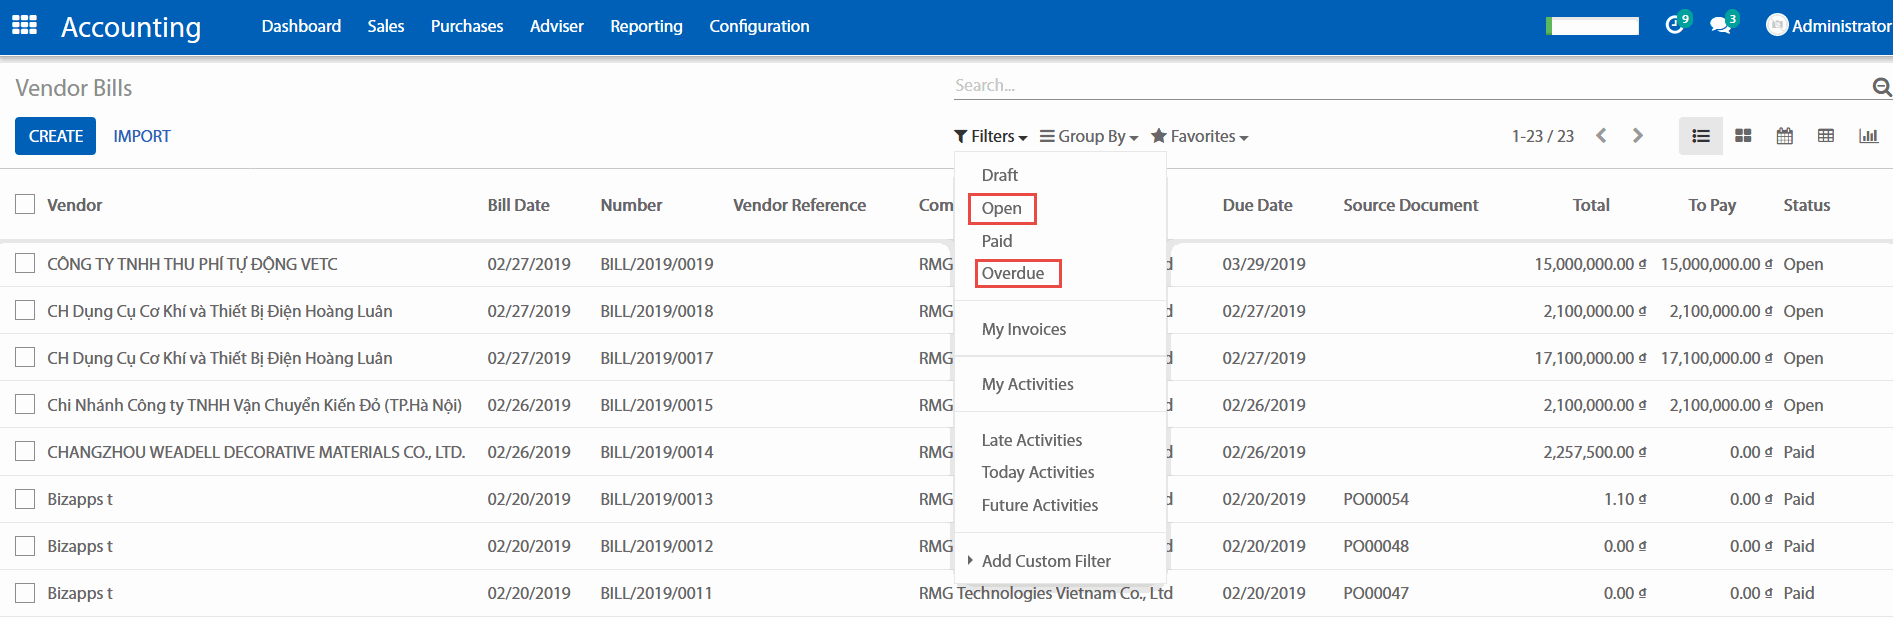
Task: Expand the Group By dropdown
Action: point(1089,136)
